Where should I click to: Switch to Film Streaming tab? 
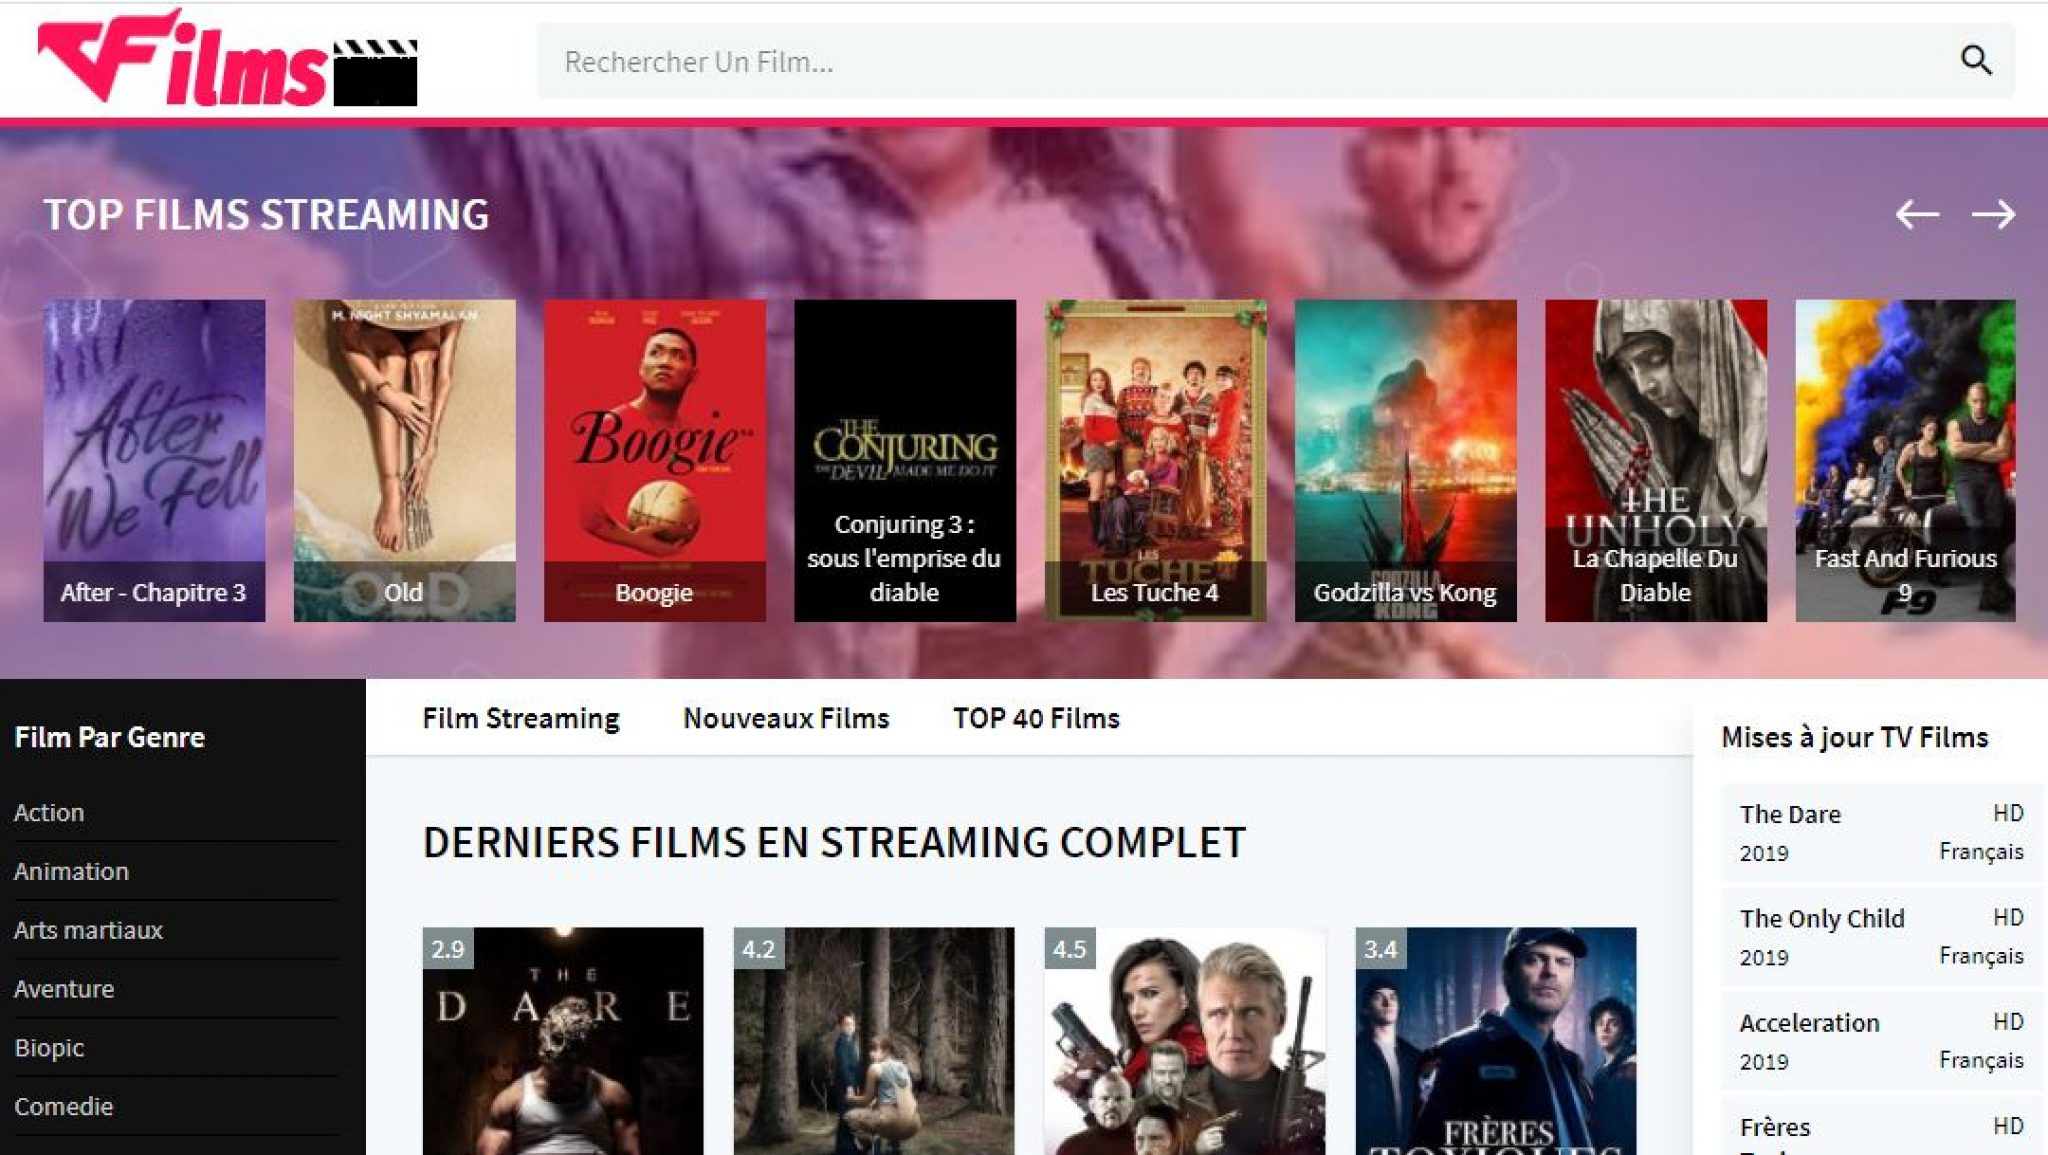pyautogui.click(x=520, y=718)
